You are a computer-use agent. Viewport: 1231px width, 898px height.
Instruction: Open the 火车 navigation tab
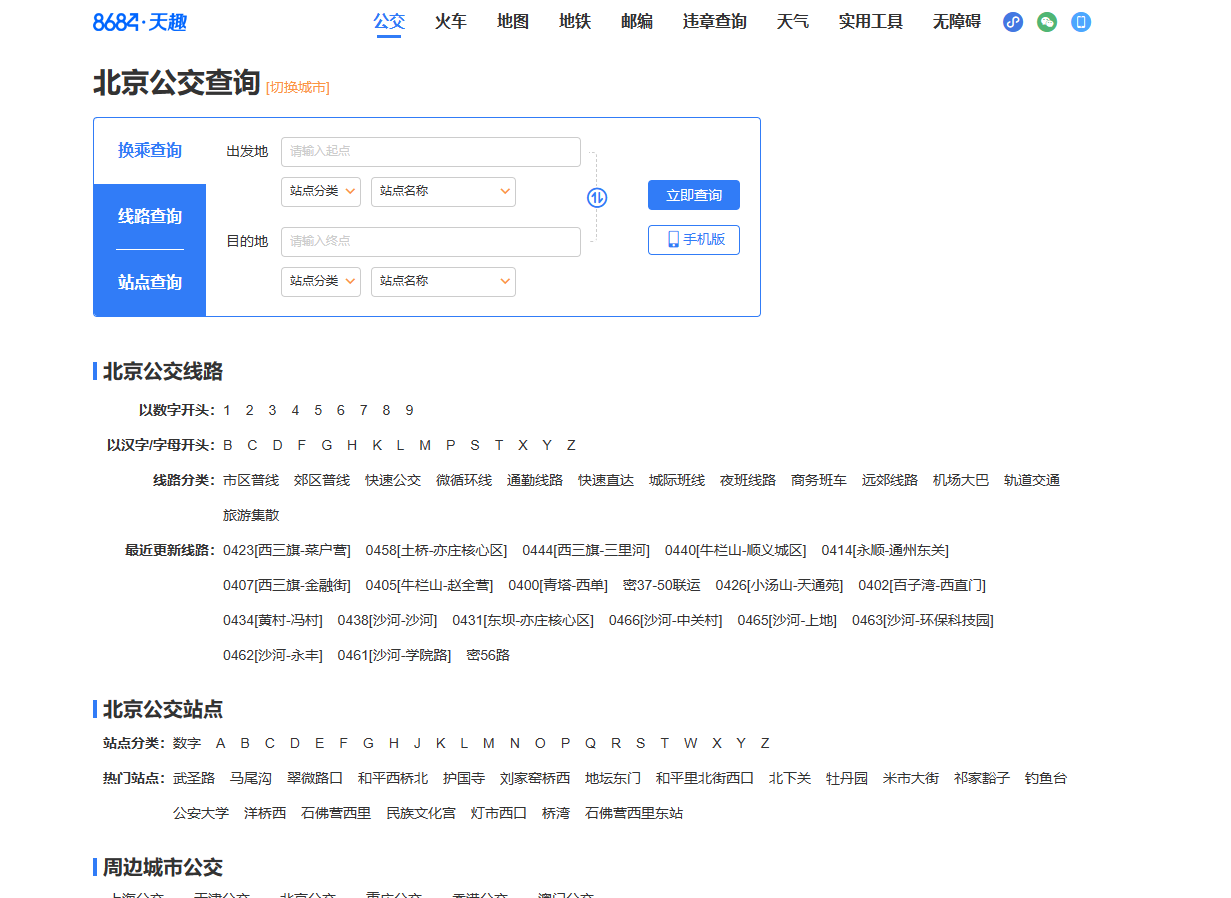click(451, 21)
